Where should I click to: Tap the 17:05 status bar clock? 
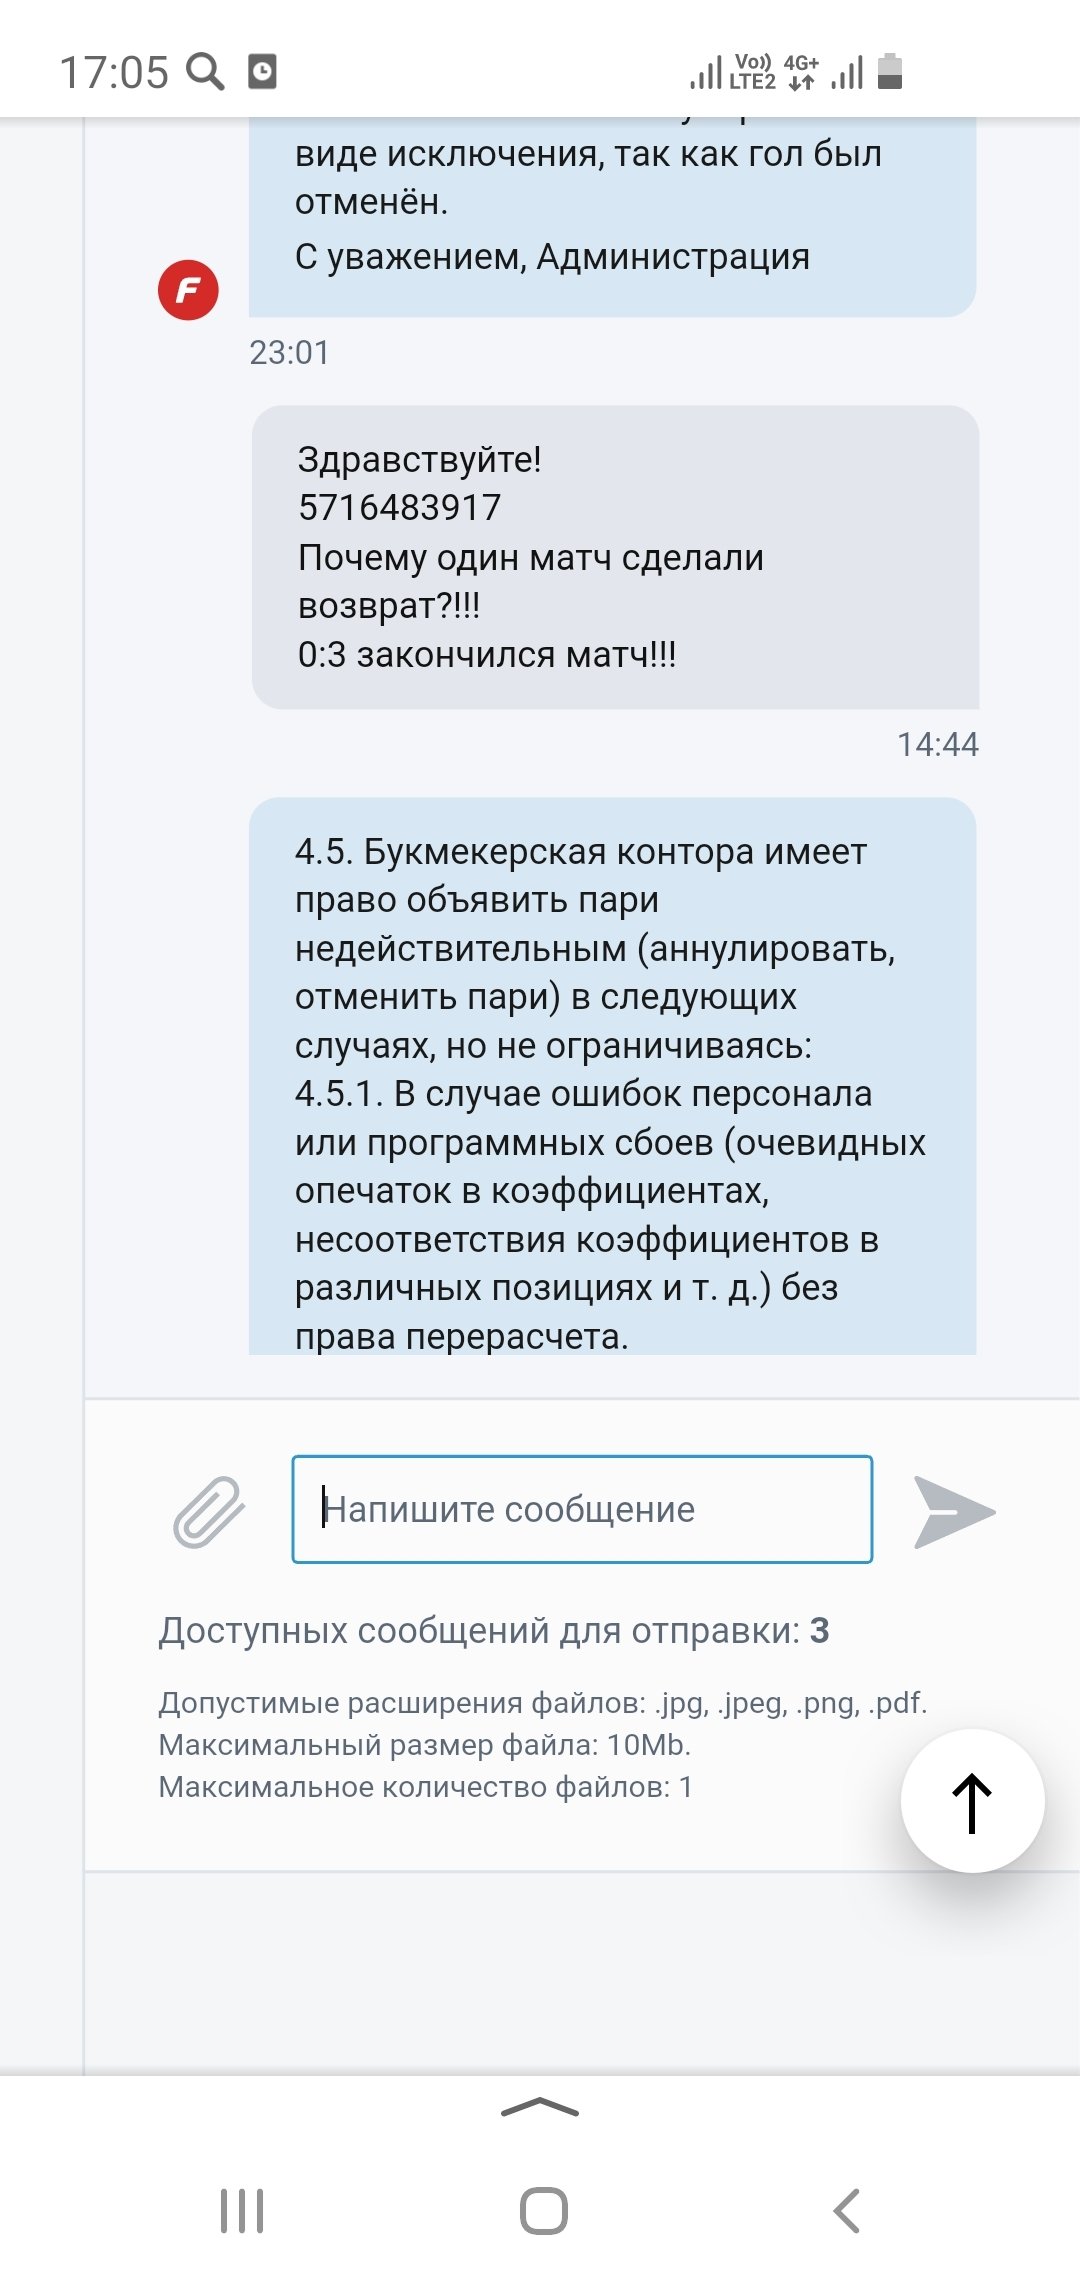tap(114, 72)
